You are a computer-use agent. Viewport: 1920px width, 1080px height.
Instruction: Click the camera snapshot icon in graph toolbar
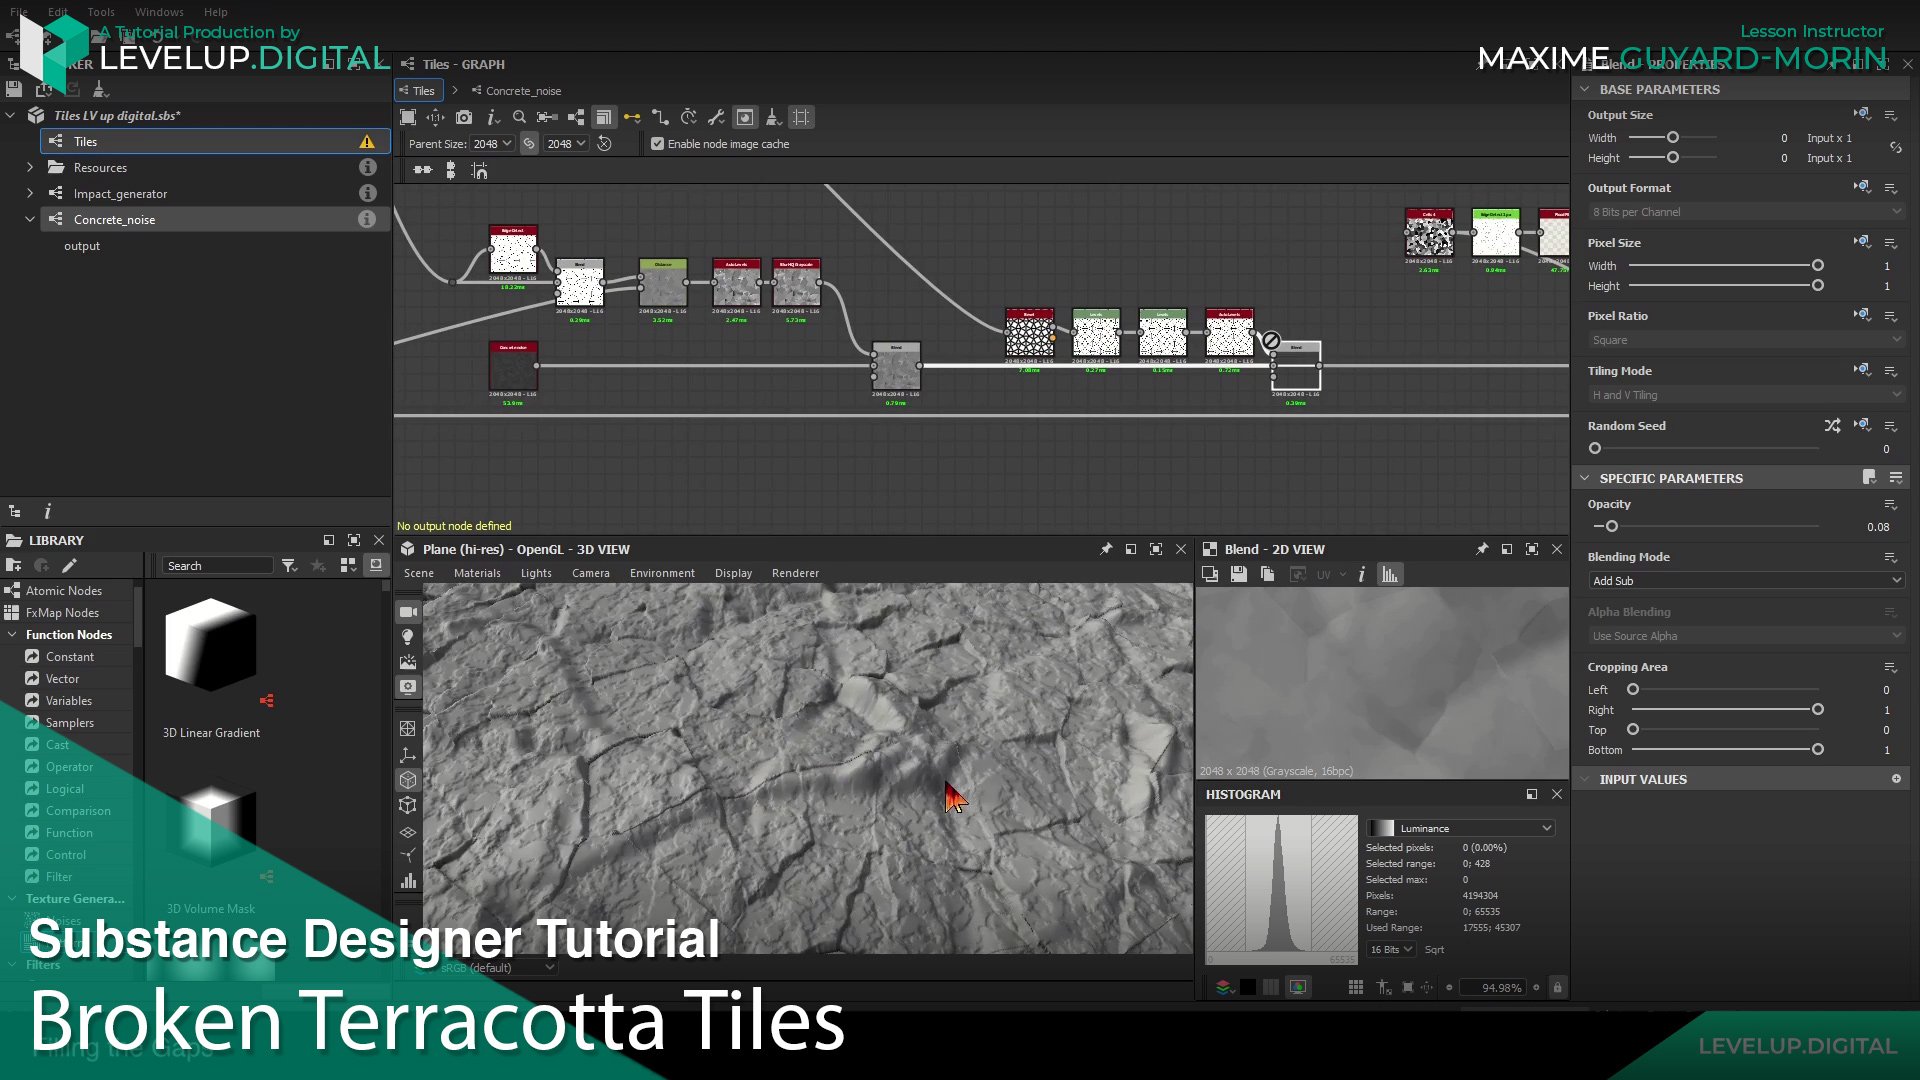[x=464, y=118]
